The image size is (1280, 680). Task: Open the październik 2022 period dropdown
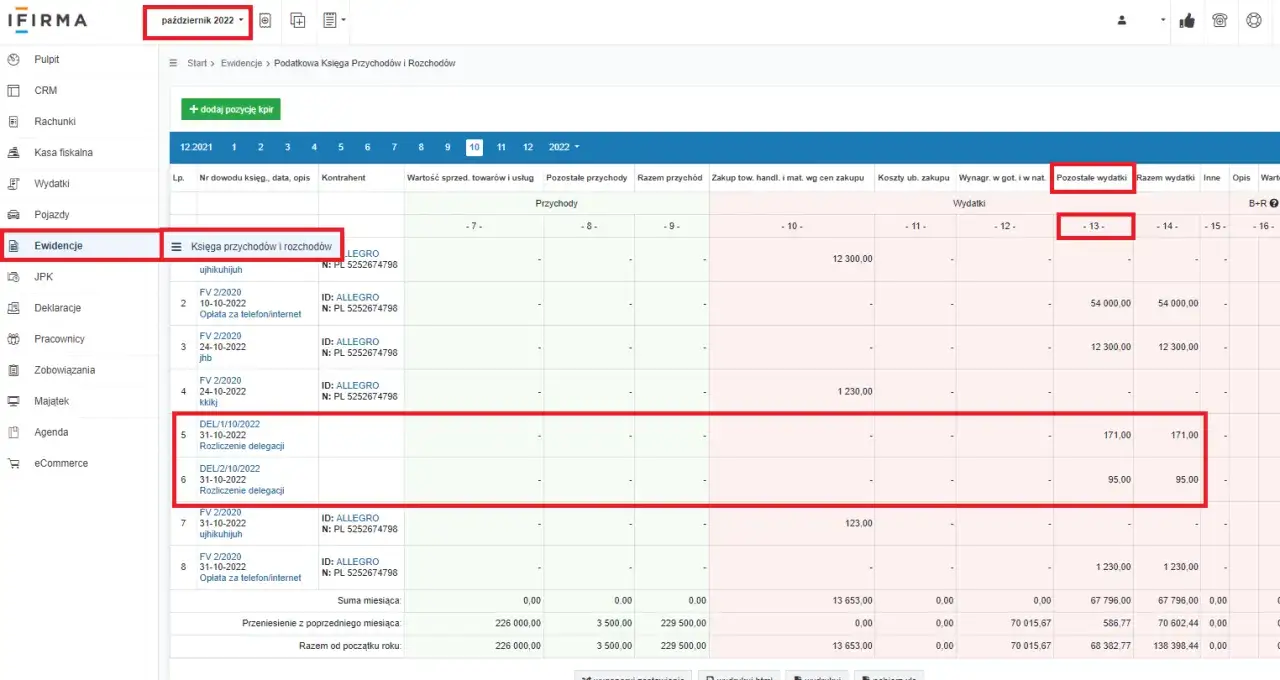(x=201, y=21)
